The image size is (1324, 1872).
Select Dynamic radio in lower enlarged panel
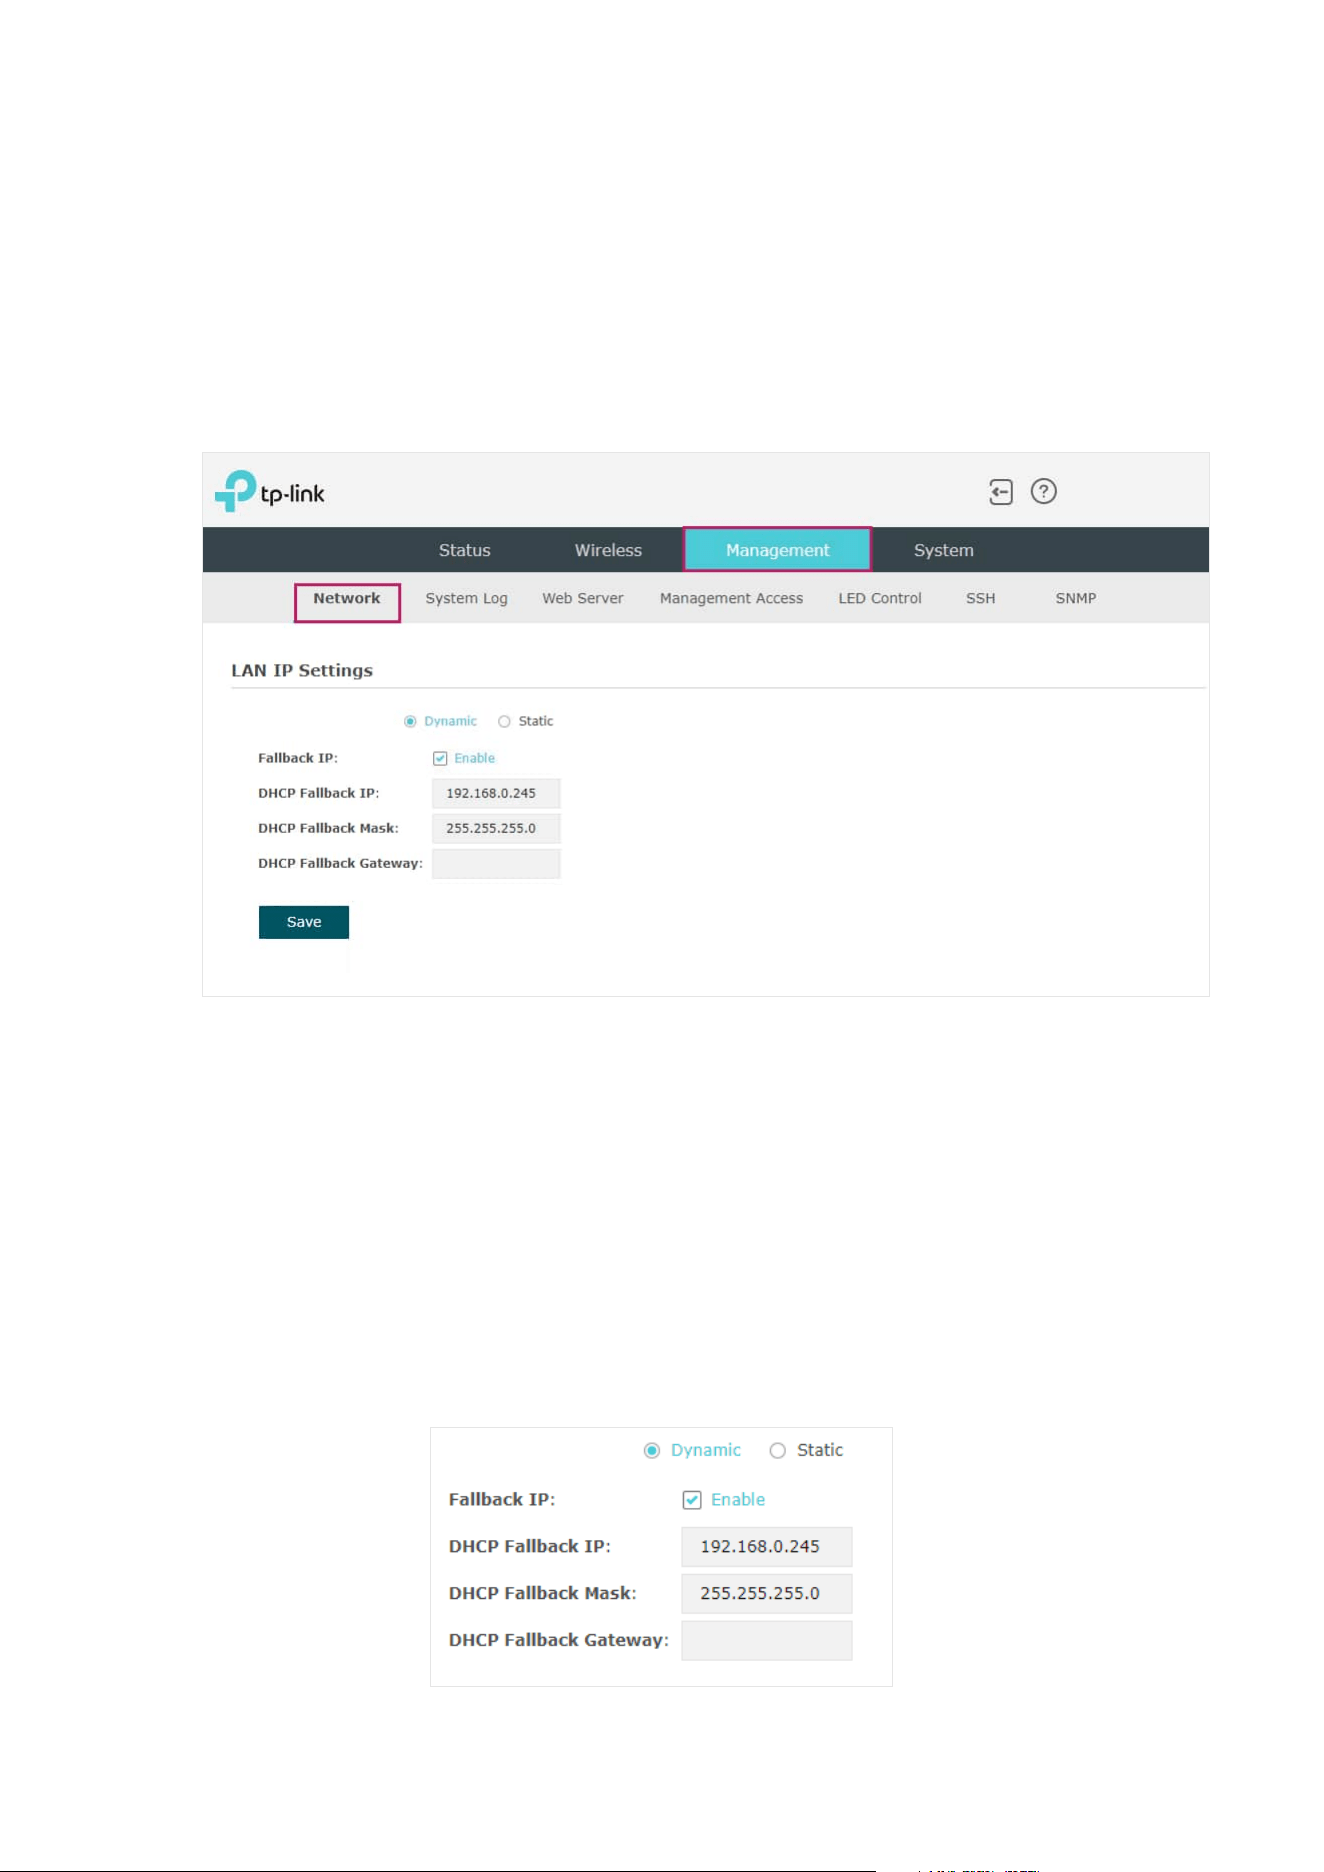tap(652, 1450)
